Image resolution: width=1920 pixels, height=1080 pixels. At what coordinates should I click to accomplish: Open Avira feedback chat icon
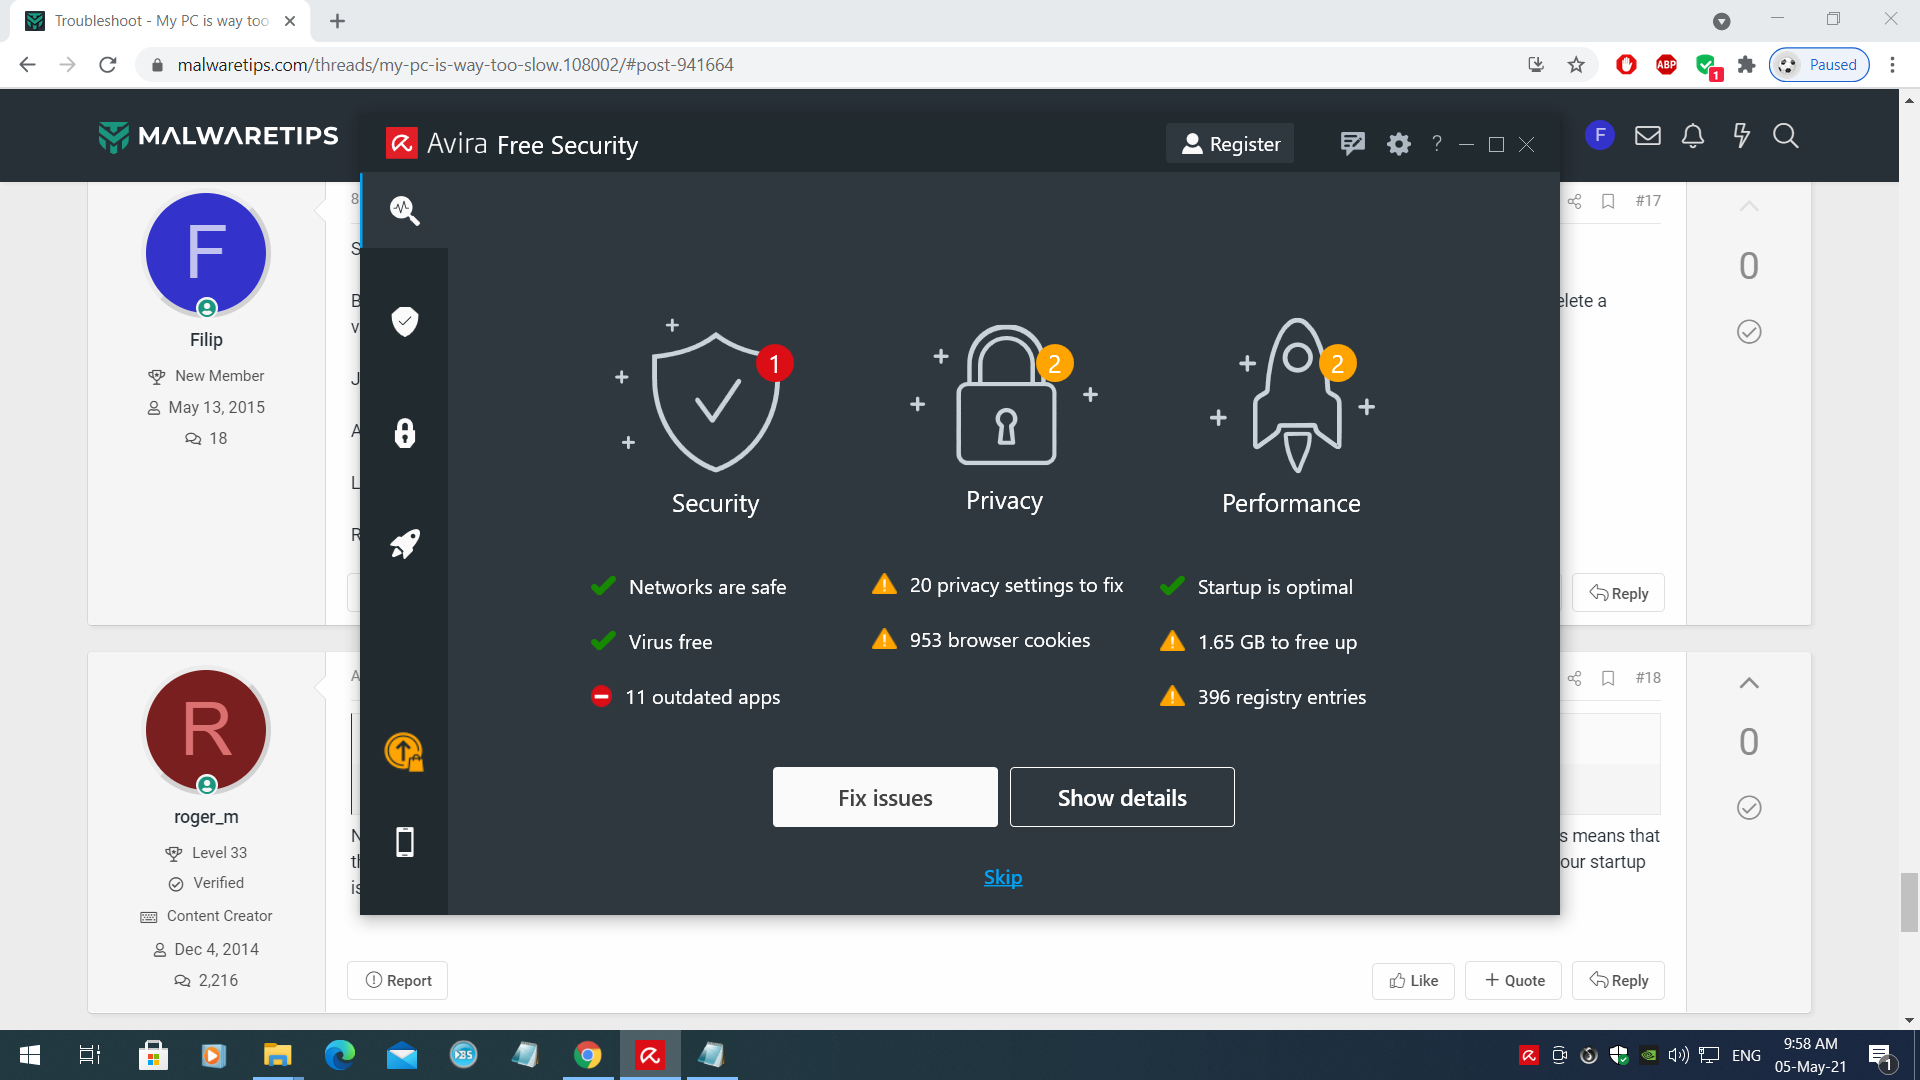tap(1352, 144)
